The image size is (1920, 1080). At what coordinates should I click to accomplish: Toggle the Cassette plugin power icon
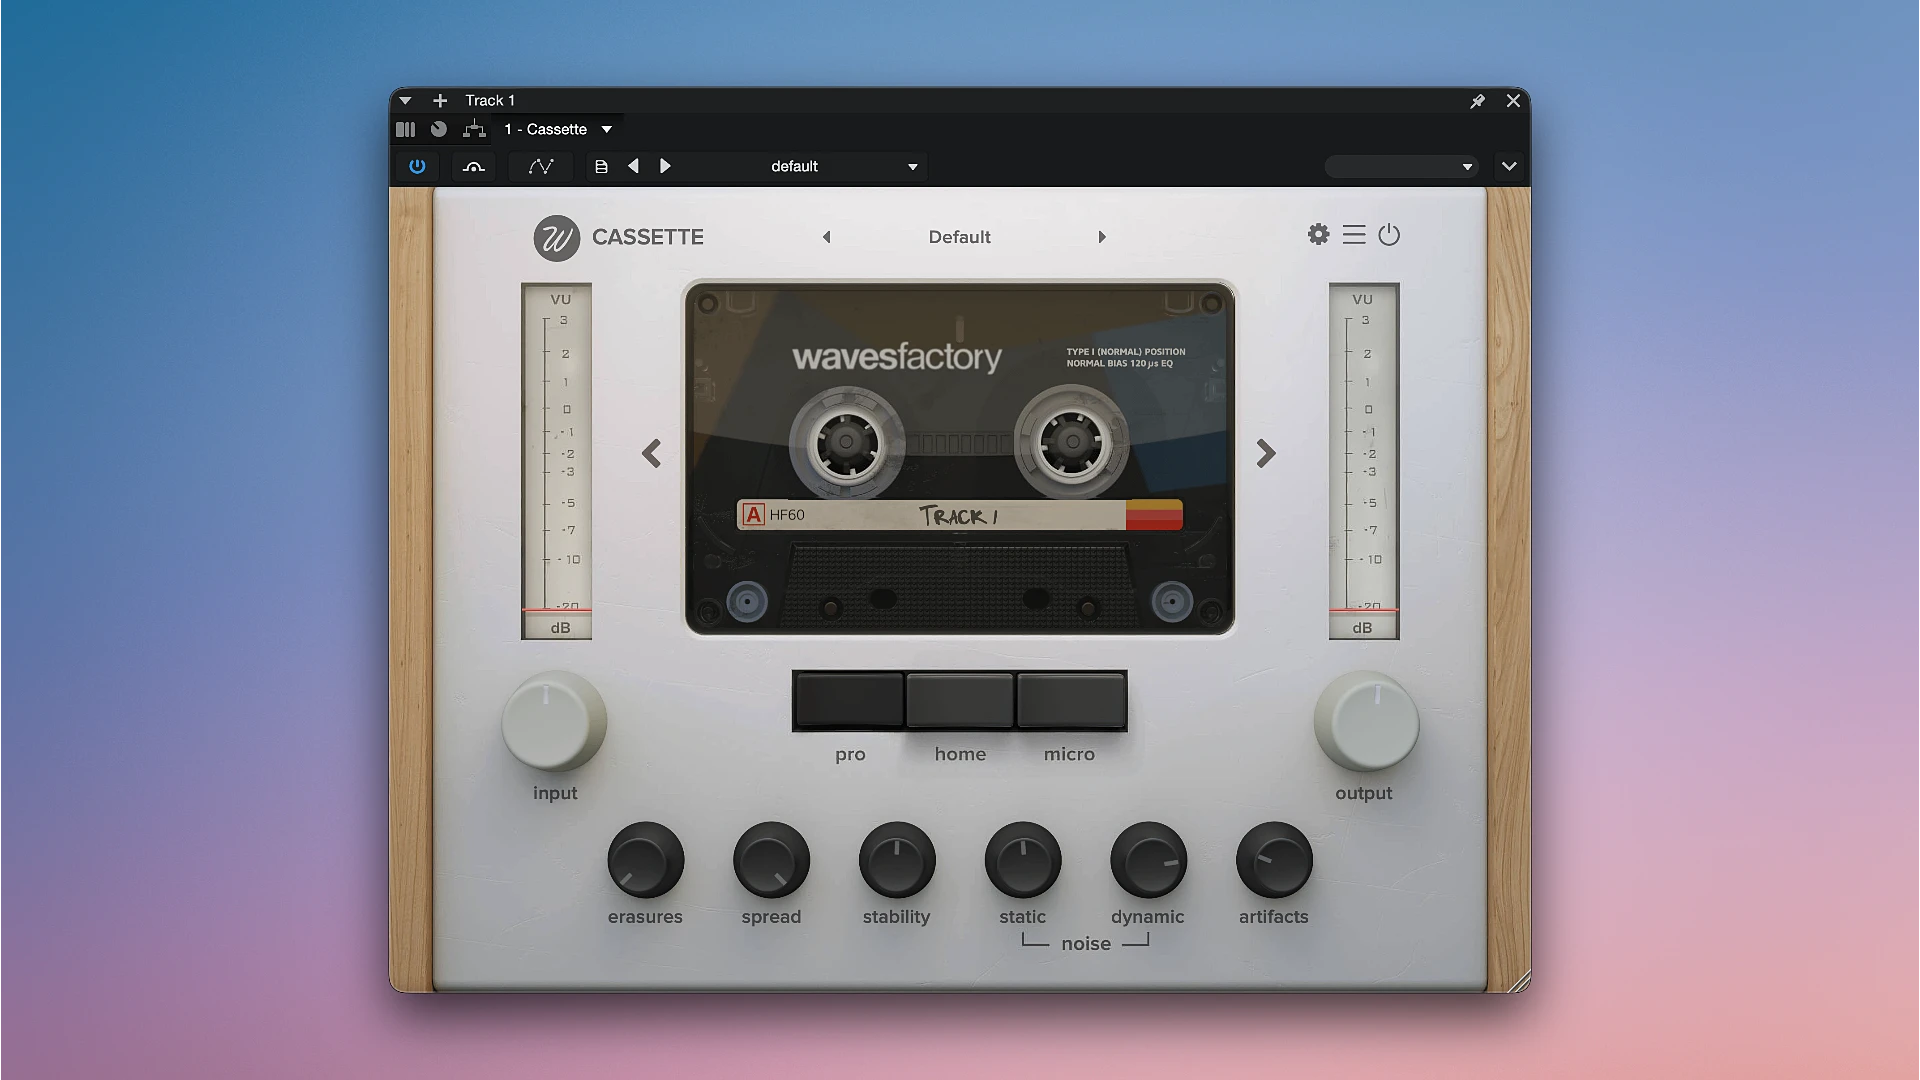1389,235
